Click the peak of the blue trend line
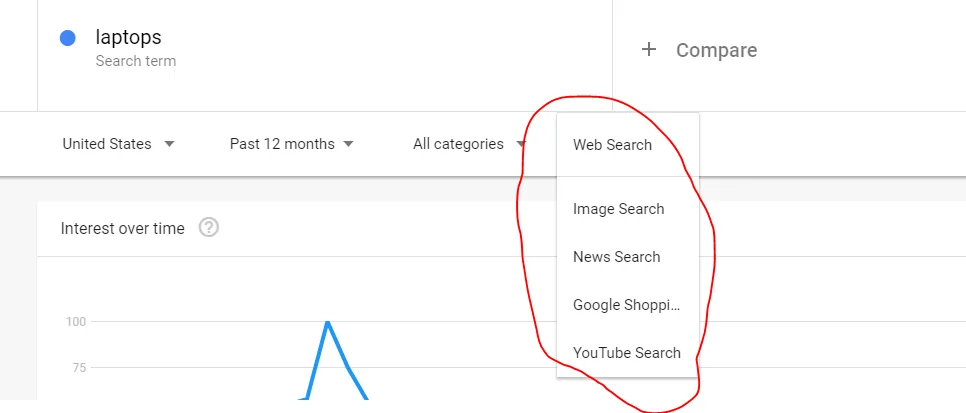Image resolution: width=966 pixels, height=413 pixels. point(327,322)
